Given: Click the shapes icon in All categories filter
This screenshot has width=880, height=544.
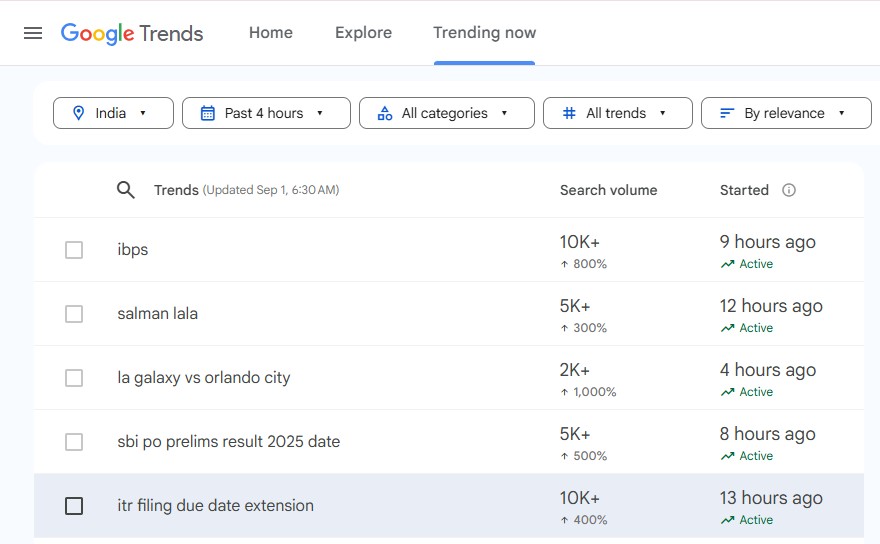Looking at the screenshot, I should 385,113.
